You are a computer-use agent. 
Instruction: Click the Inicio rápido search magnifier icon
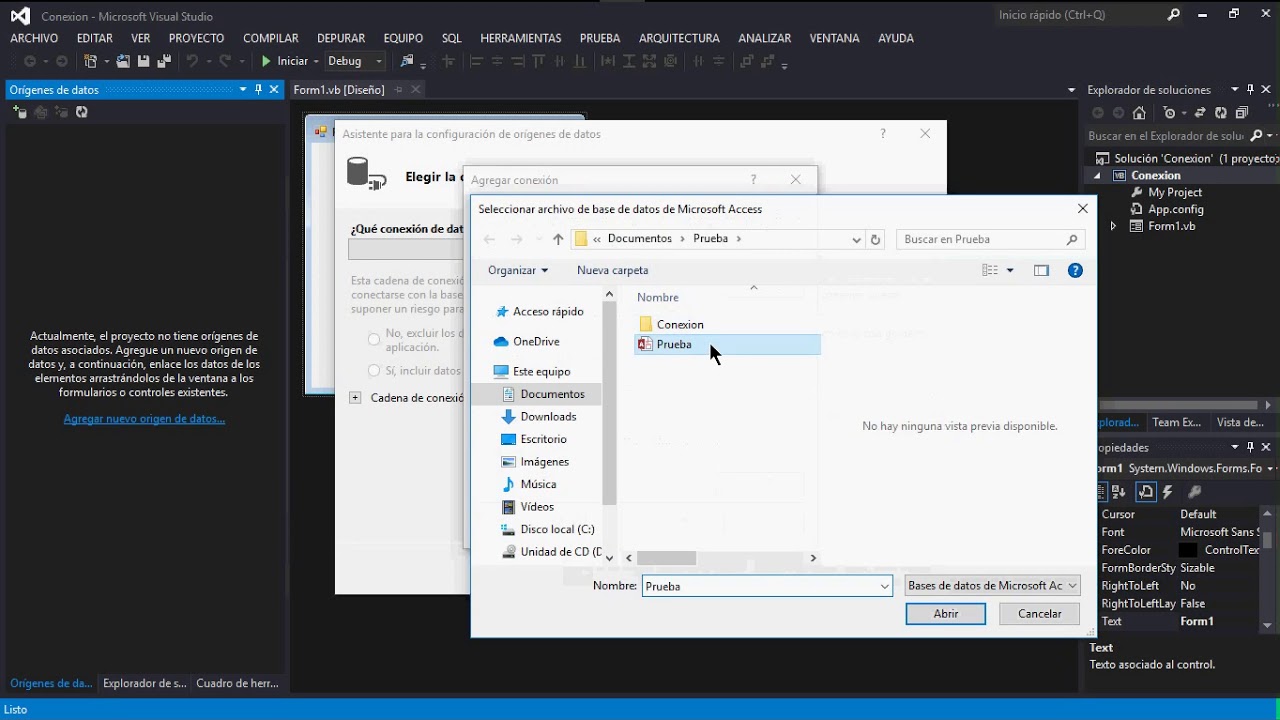click(1174, 15)
